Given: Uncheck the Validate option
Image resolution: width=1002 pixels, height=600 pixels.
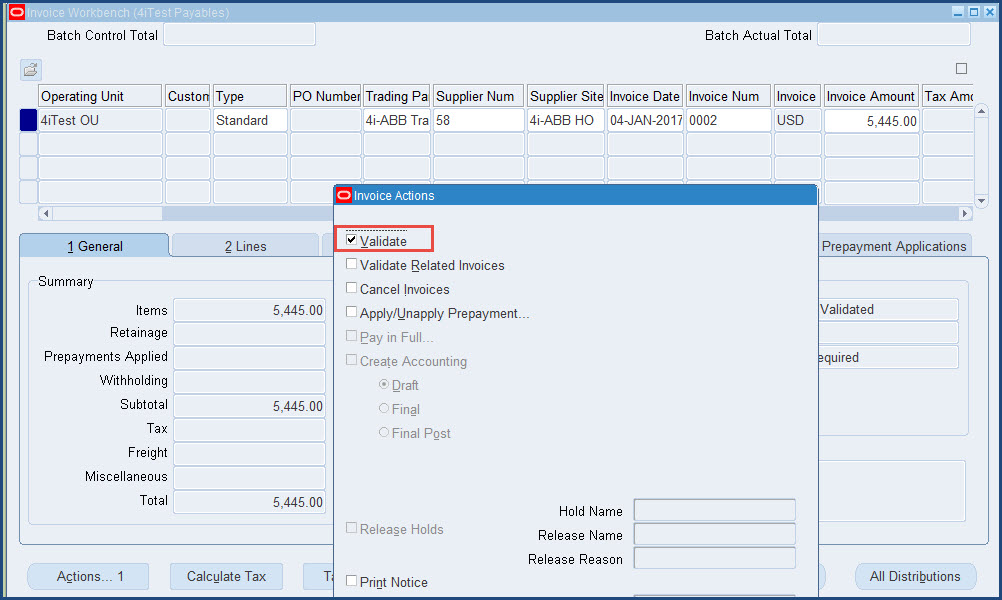Looking at the screenshot, I should coord(351,240).
